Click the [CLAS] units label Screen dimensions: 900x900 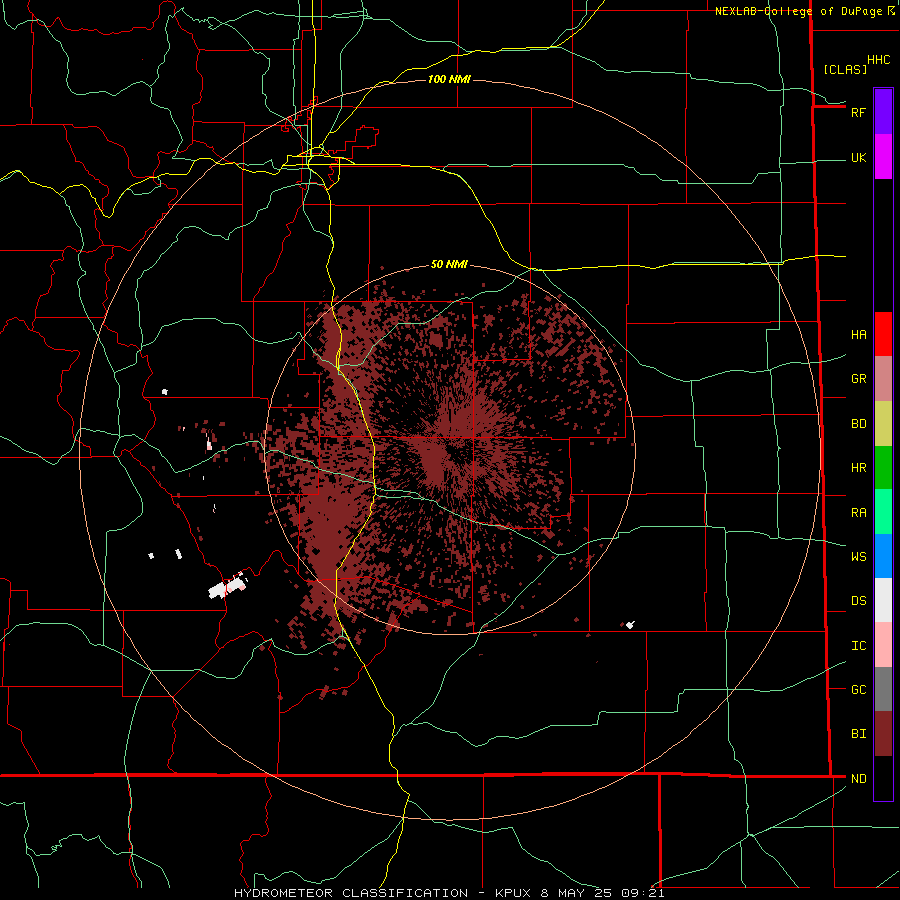point(845,70)
